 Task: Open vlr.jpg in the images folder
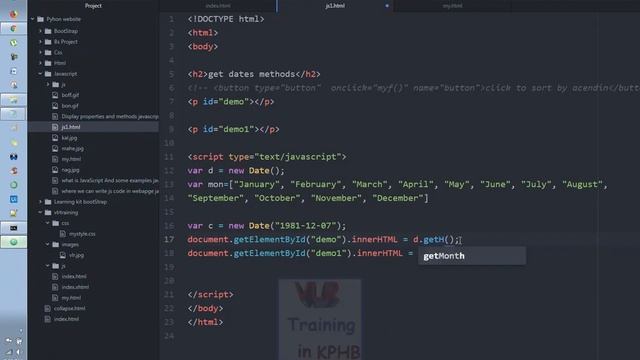[x=76, y=255]
